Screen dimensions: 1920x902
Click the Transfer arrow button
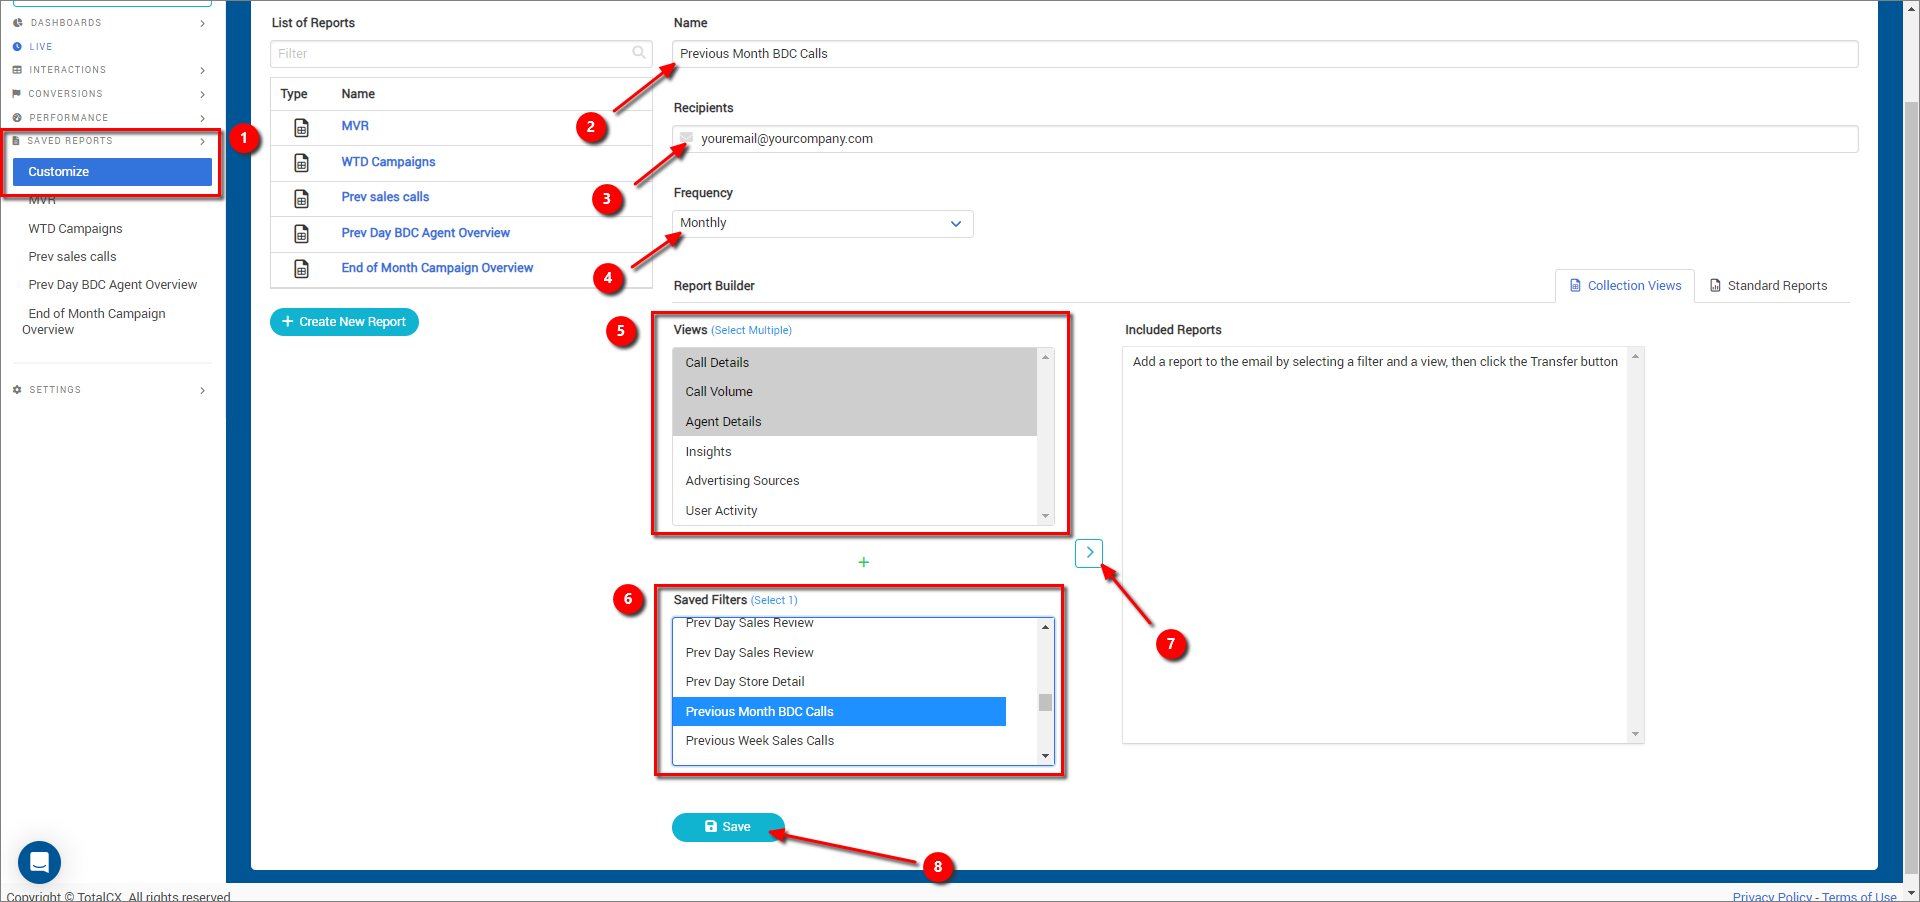(x=1089, y=552)
